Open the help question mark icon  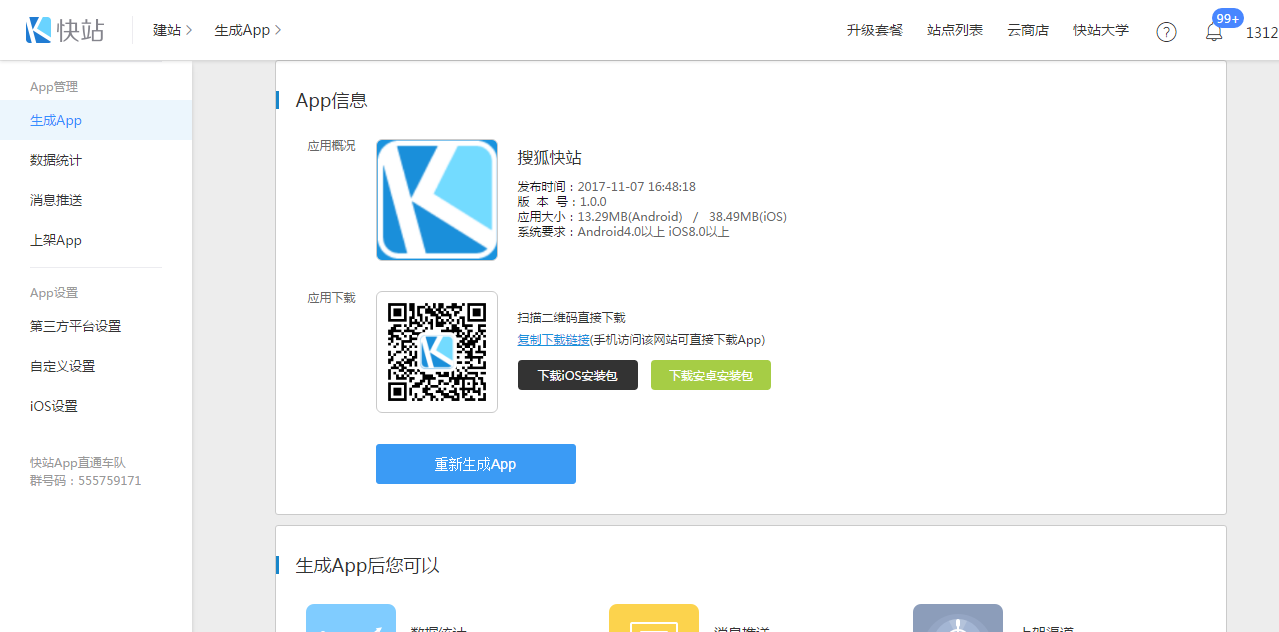click(1166, 31)
